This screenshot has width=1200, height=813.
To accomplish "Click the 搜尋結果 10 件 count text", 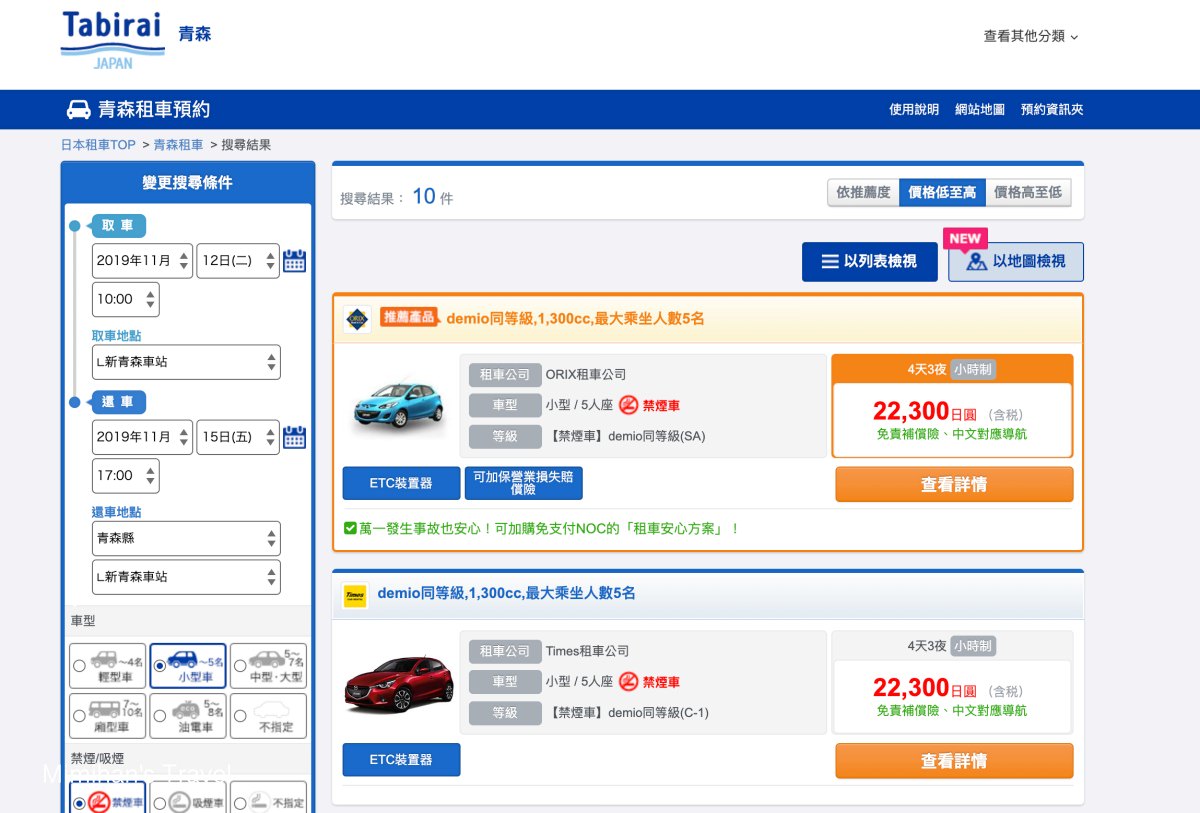I will click(x=396, y=197).
